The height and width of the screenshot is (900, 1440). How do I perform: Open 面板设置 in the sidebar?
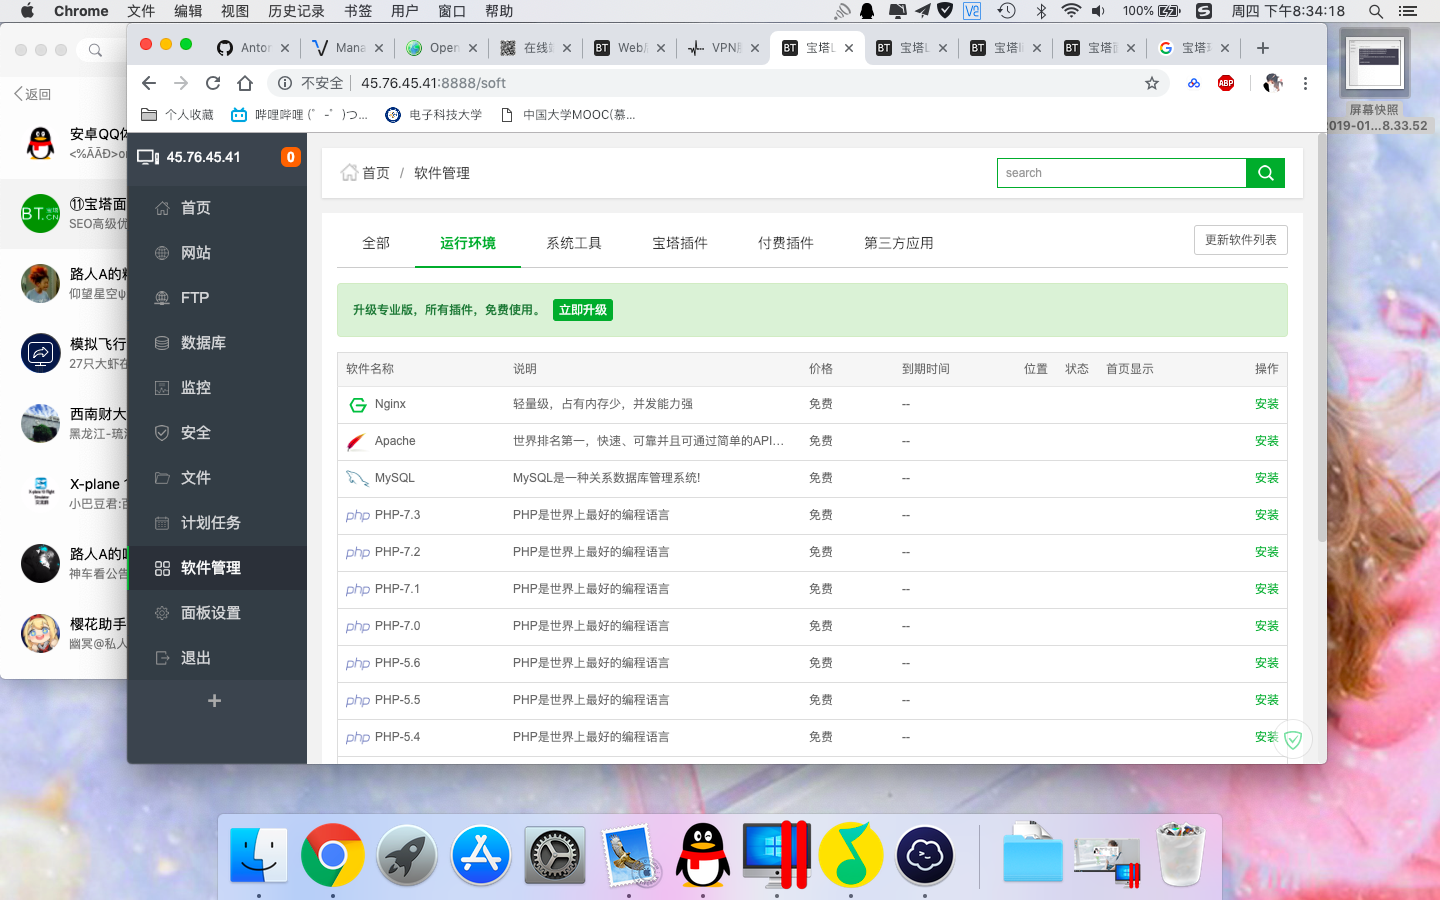217,613
